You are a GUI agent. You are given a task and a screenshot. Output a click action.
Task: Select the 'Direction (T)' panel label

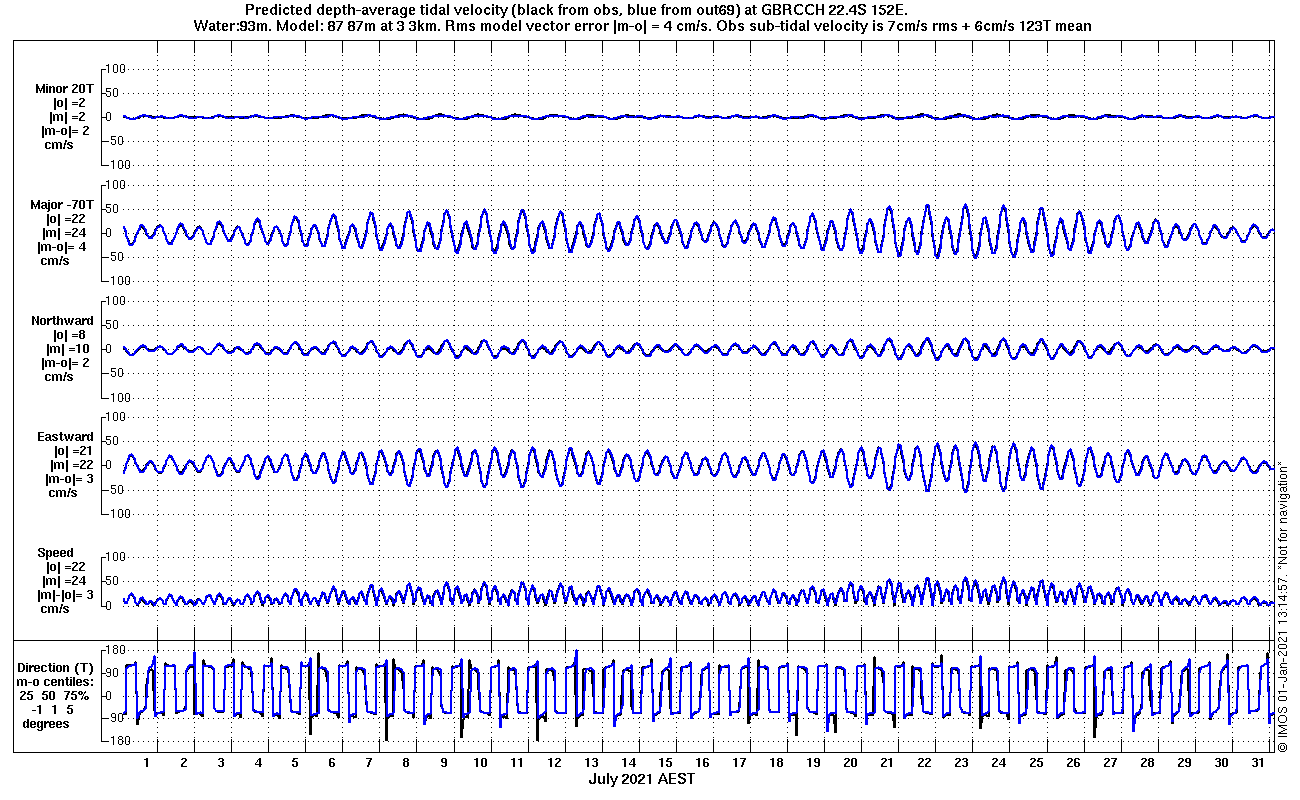click(57, 668)
